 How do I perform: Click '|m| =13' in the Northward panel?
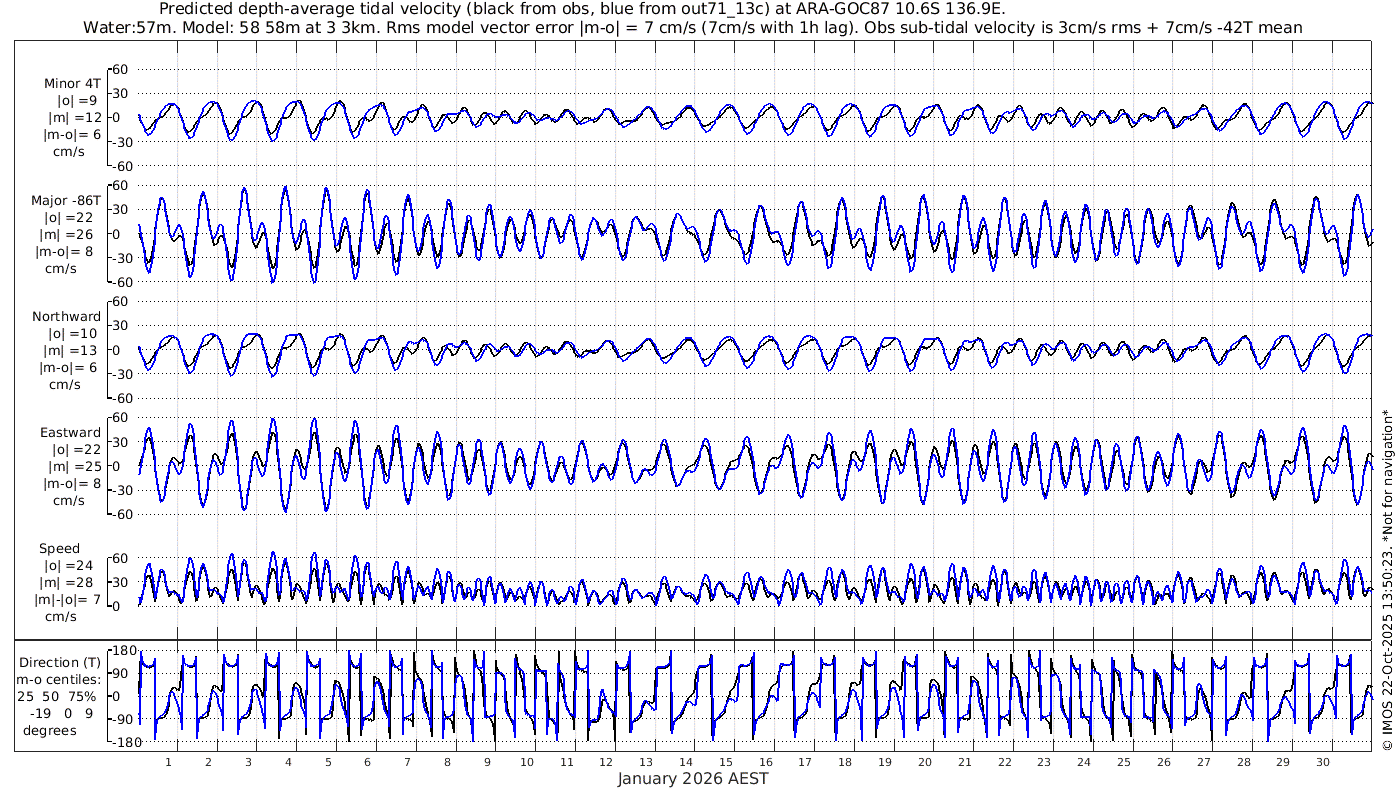[x=72, y=351]
